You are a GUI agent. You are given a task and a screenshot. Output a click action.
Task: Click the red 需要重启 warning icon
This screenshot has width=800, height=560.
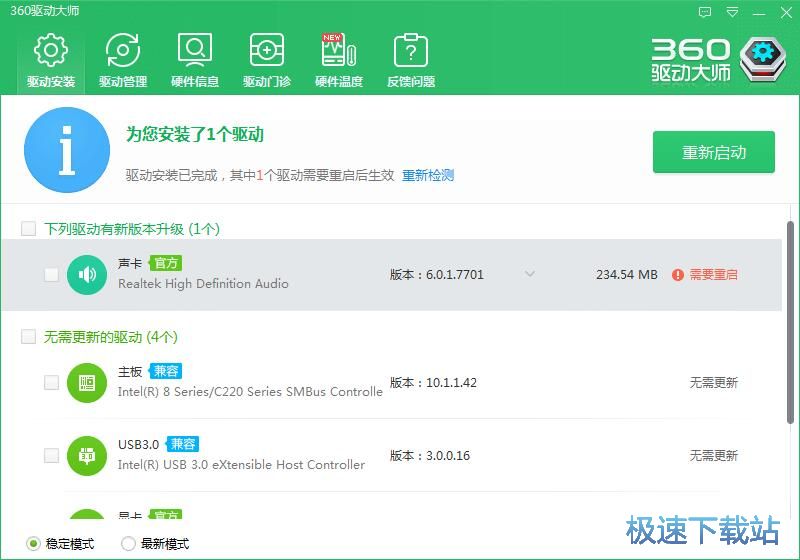tap(678, 275)
